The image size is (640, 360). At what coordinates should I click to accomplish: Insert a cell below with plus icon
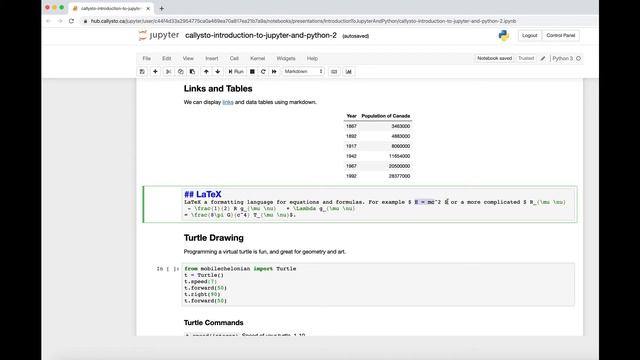point(155,72)
